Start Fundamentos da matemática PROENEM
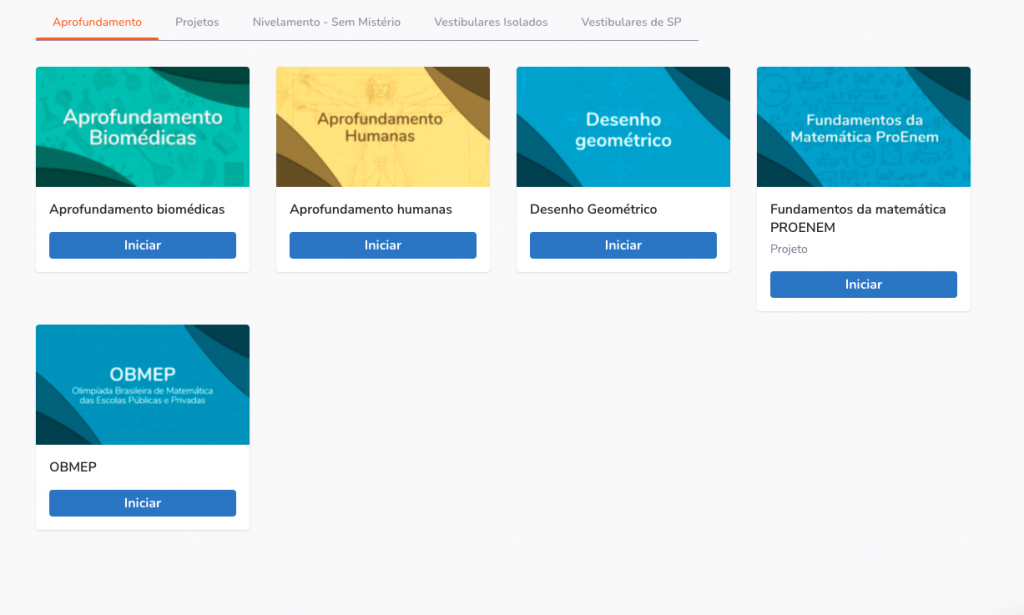 pos(863,285)
